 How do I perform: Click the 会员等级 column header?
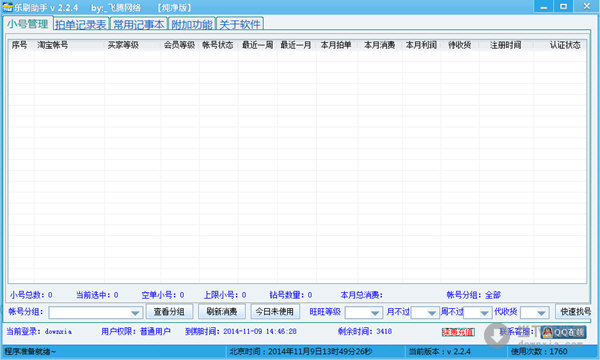pos(179,45)
